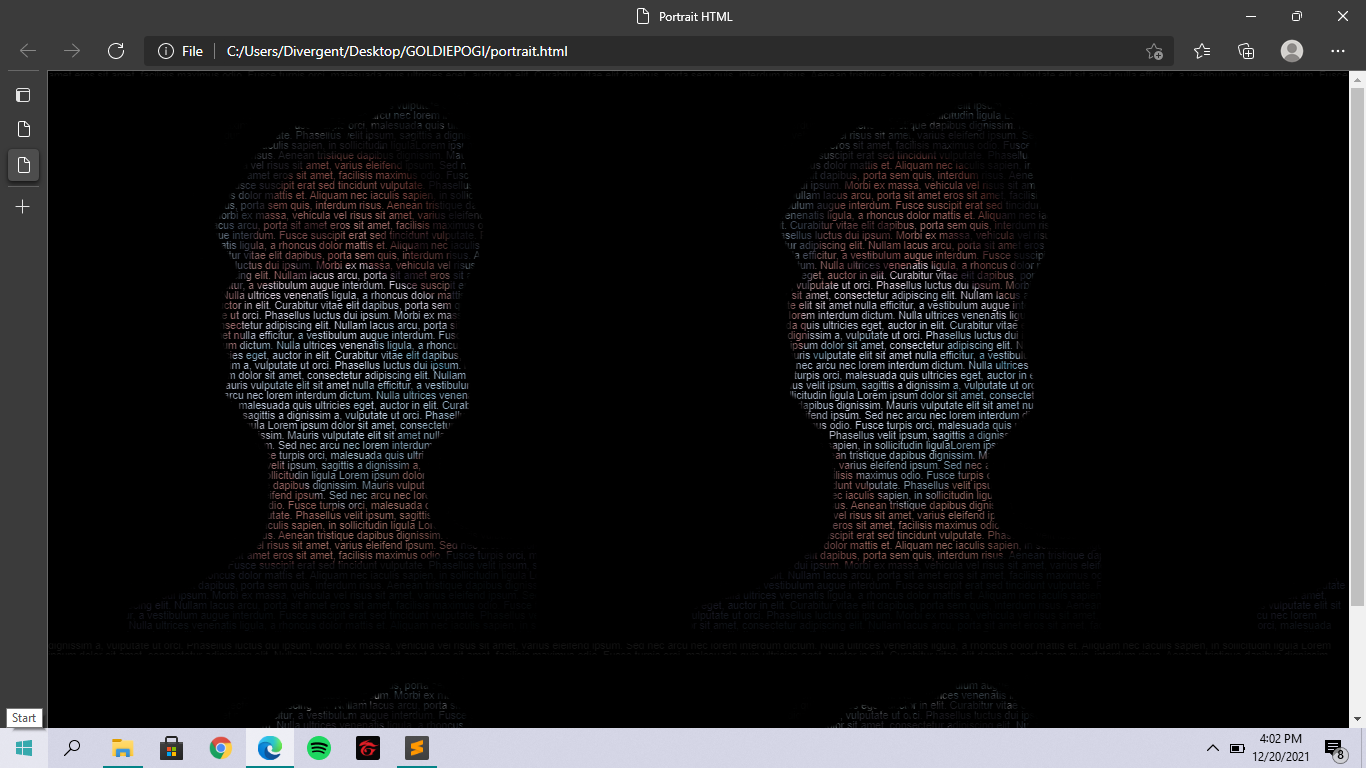Screen dimensions: 1366x768
Task: Open the clock showing 4:02 PM
Action: tap(1283, 748)
